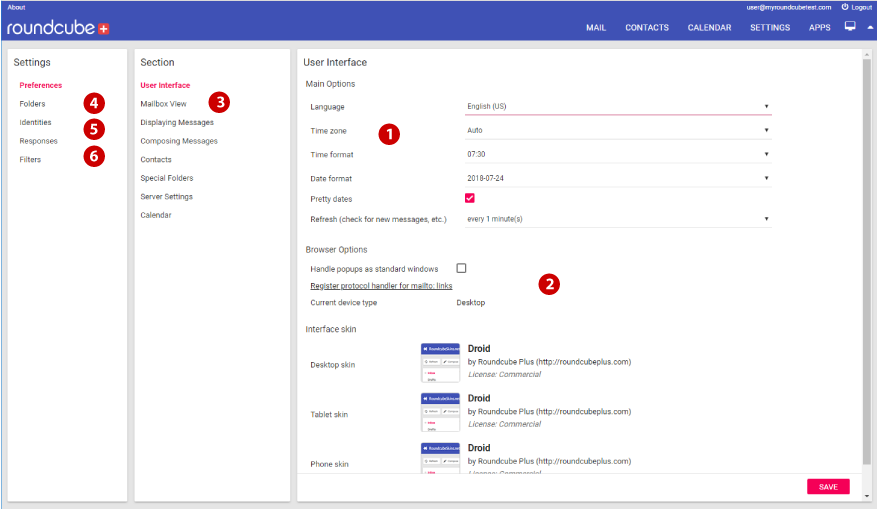Go to CONTACTS in the top navigation
This screenshot has height=509, width=877.
(647, 27)
